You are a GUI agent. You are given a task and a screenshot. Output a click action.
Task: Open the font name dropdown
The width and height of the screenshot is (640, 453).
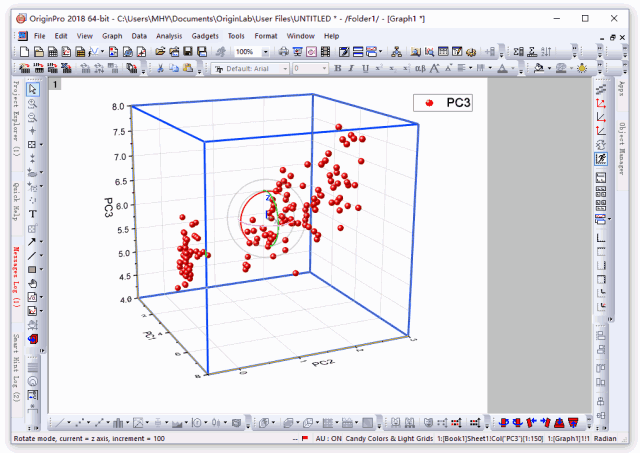tap(285, 69)
